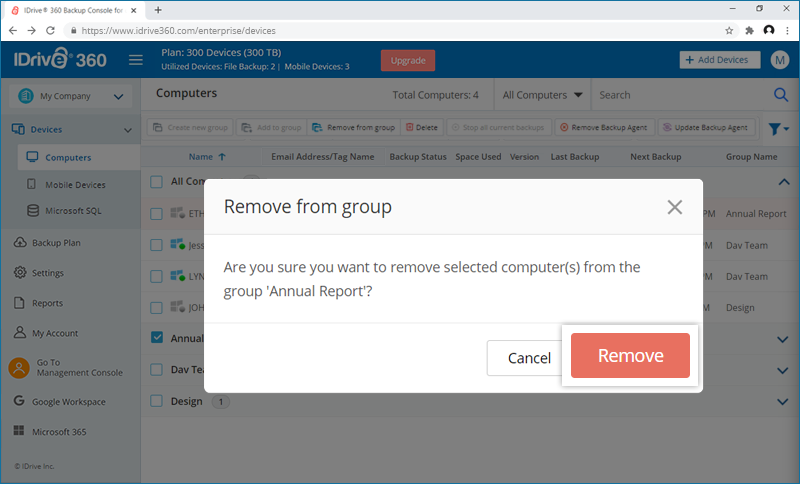800x484 pixels.
Task: Cancel the Remove from group dialog
Action: coord(526,358)
